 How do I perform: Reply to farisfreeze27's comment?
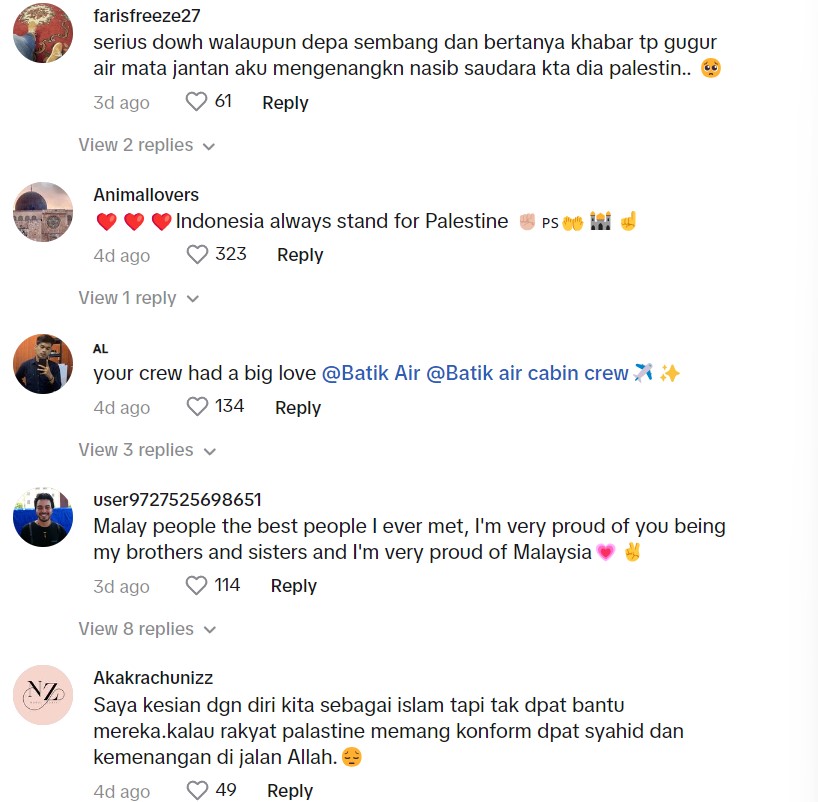click(x=285, y=103)
